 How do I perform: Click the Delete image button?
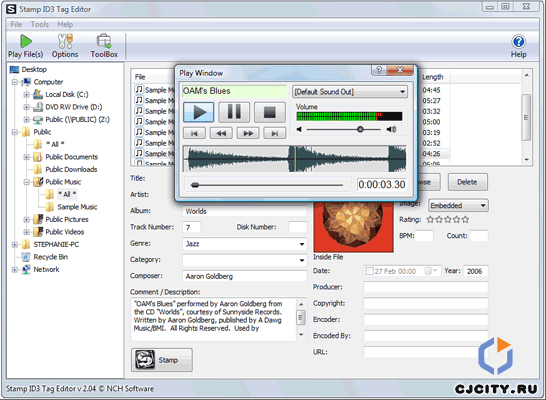(467, 182)
